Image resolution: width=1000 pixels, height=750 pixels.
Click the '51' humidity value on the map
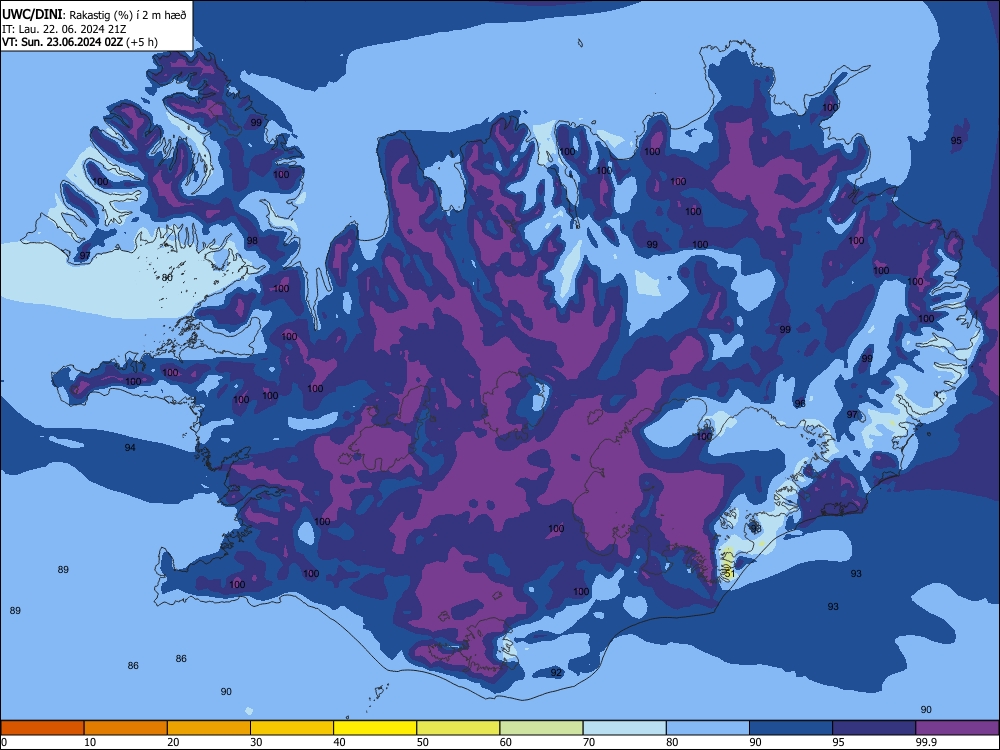point(730,573)
